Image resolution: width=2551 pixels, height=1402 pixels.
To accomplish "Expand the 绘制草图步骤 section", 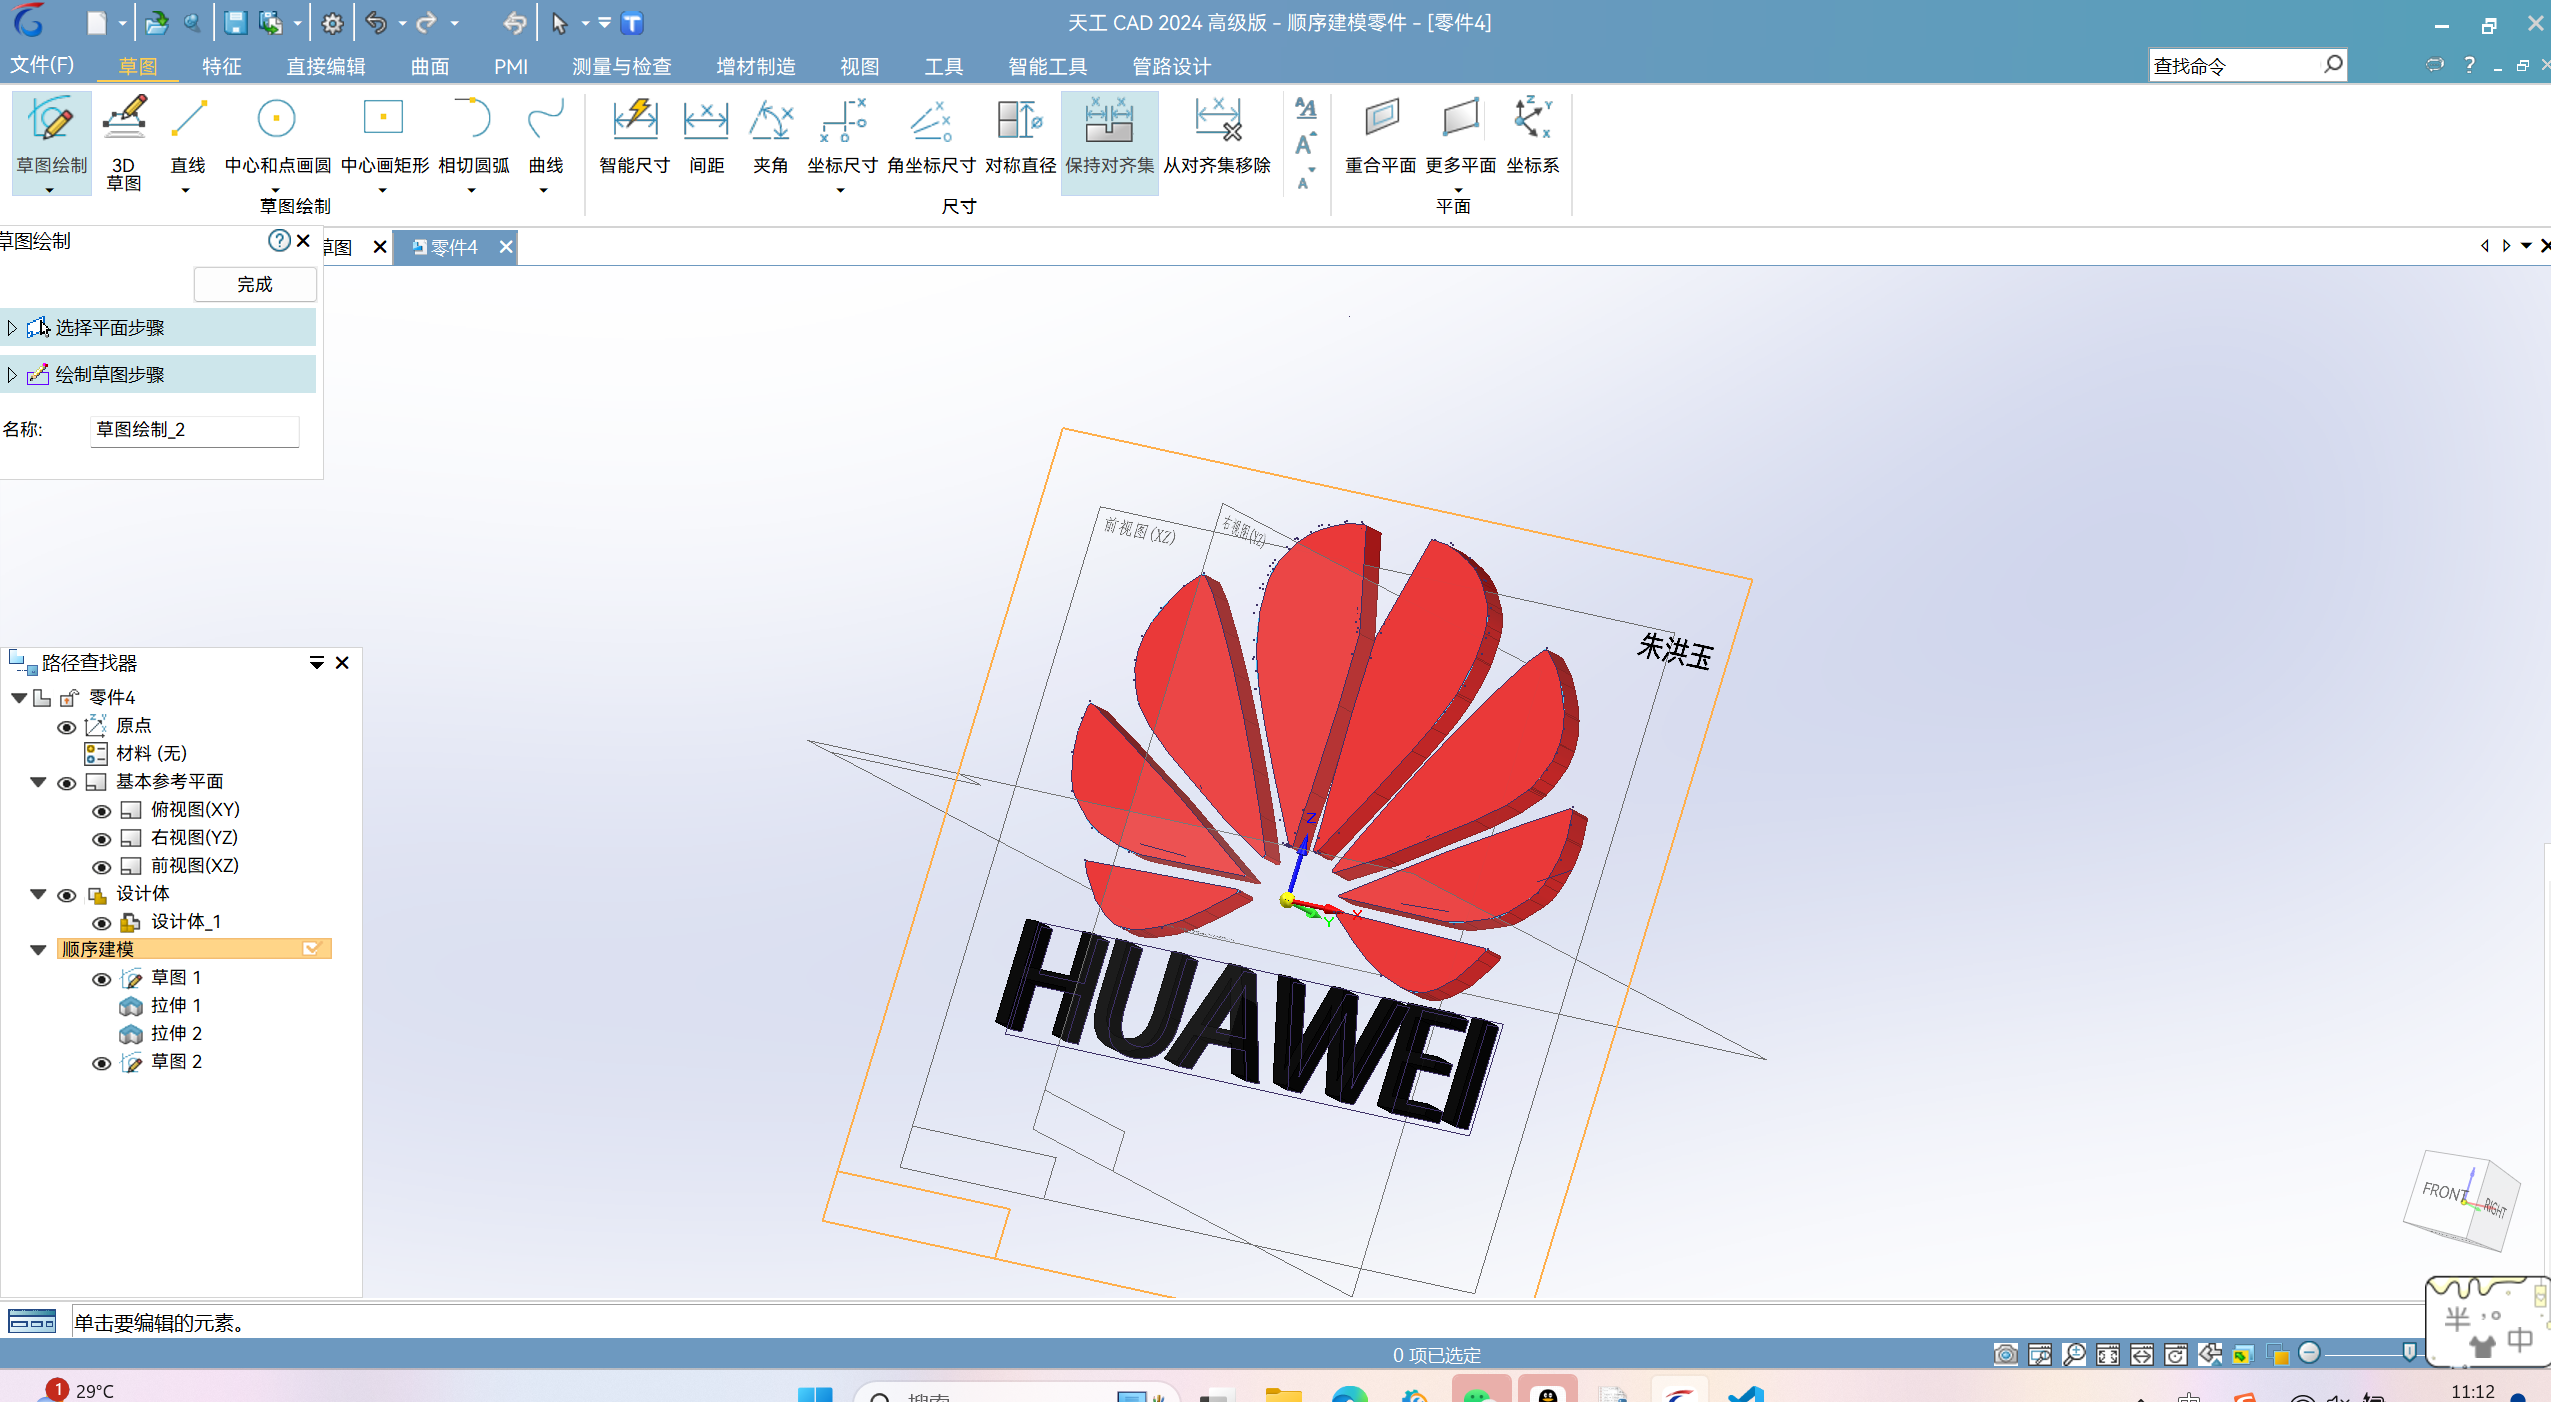I will (x=12, y=374).
